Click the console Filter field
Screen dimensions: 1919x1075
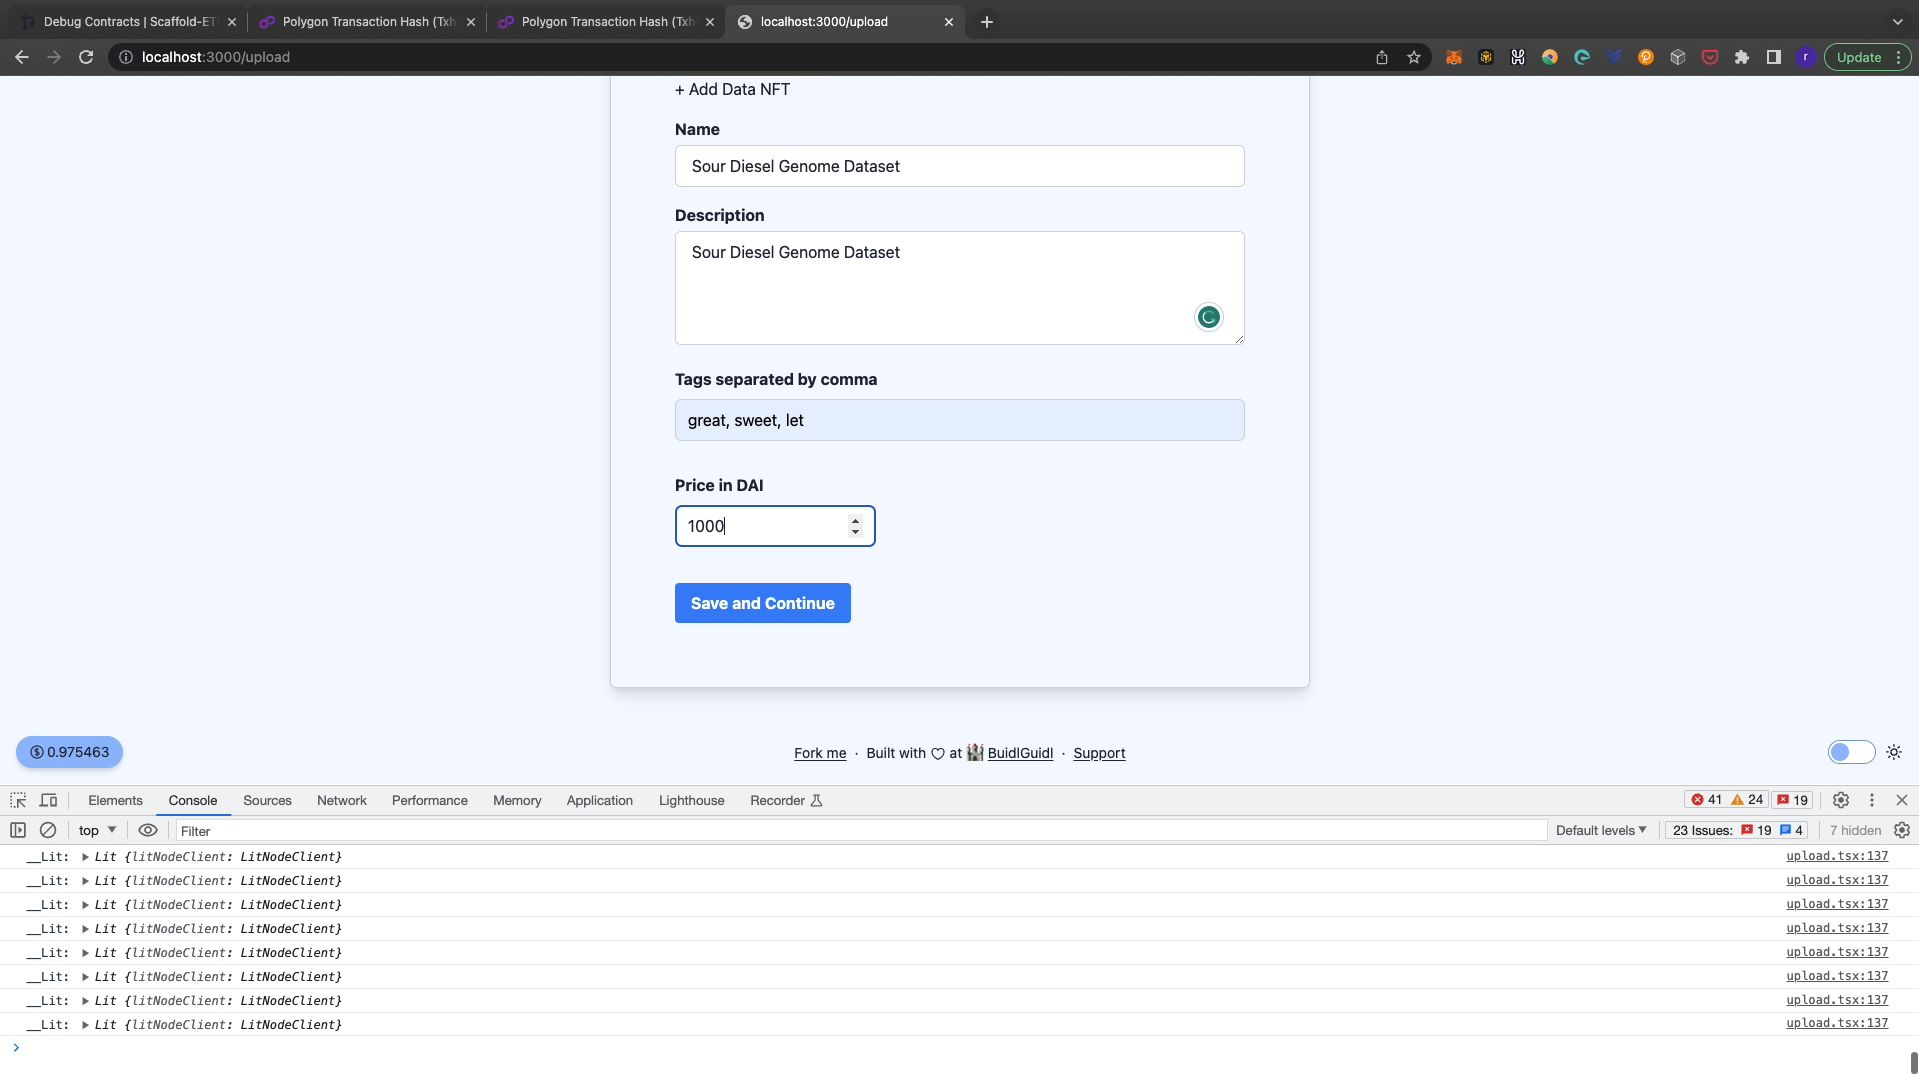point(861,830)
